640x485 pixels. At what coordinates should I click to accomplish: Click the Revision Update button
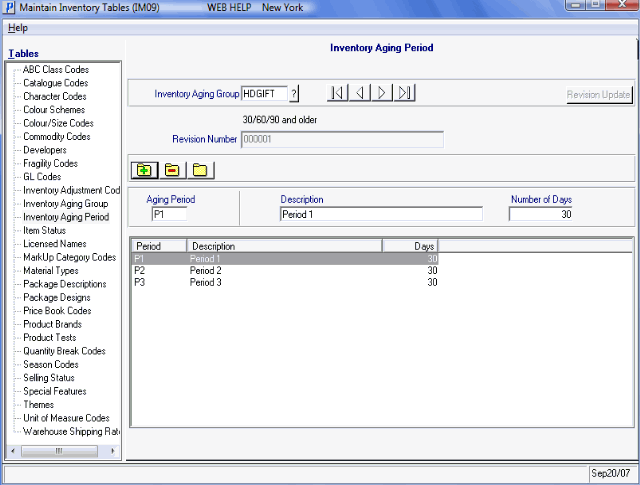(x=599, y=95)
